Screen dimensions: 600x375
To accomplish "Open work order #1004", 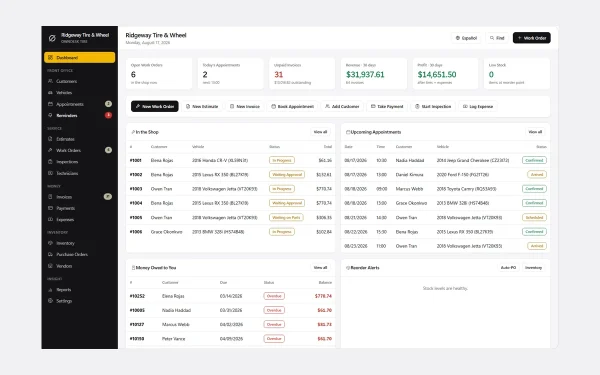I will [230, 203].
